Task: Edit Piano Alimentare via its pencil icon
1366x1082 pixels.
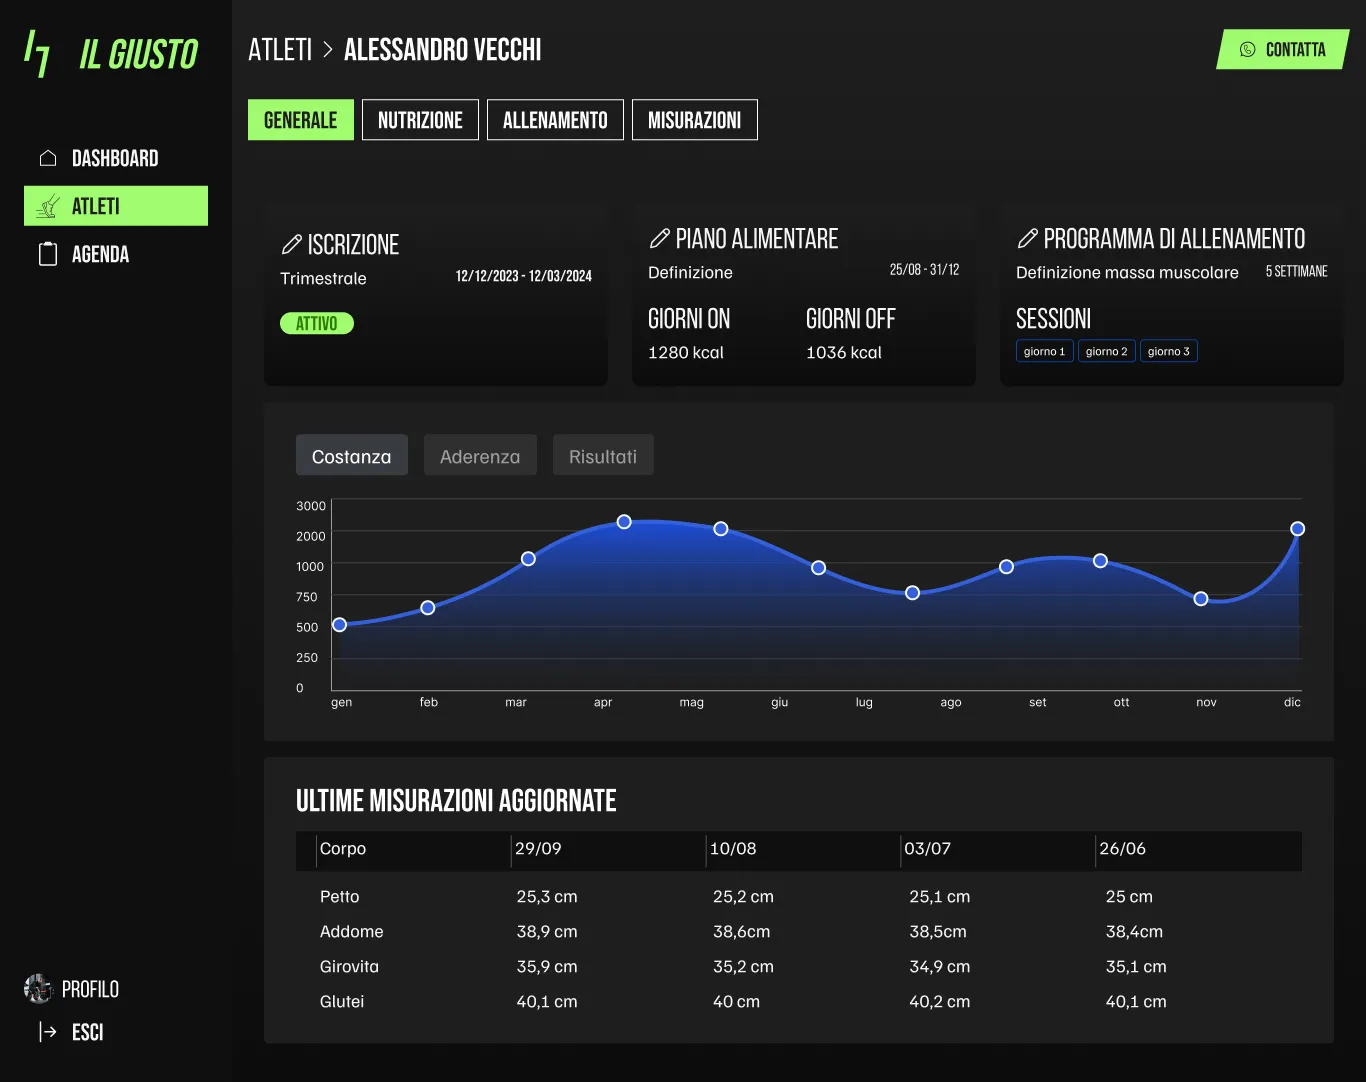Action: click(661, 238)
